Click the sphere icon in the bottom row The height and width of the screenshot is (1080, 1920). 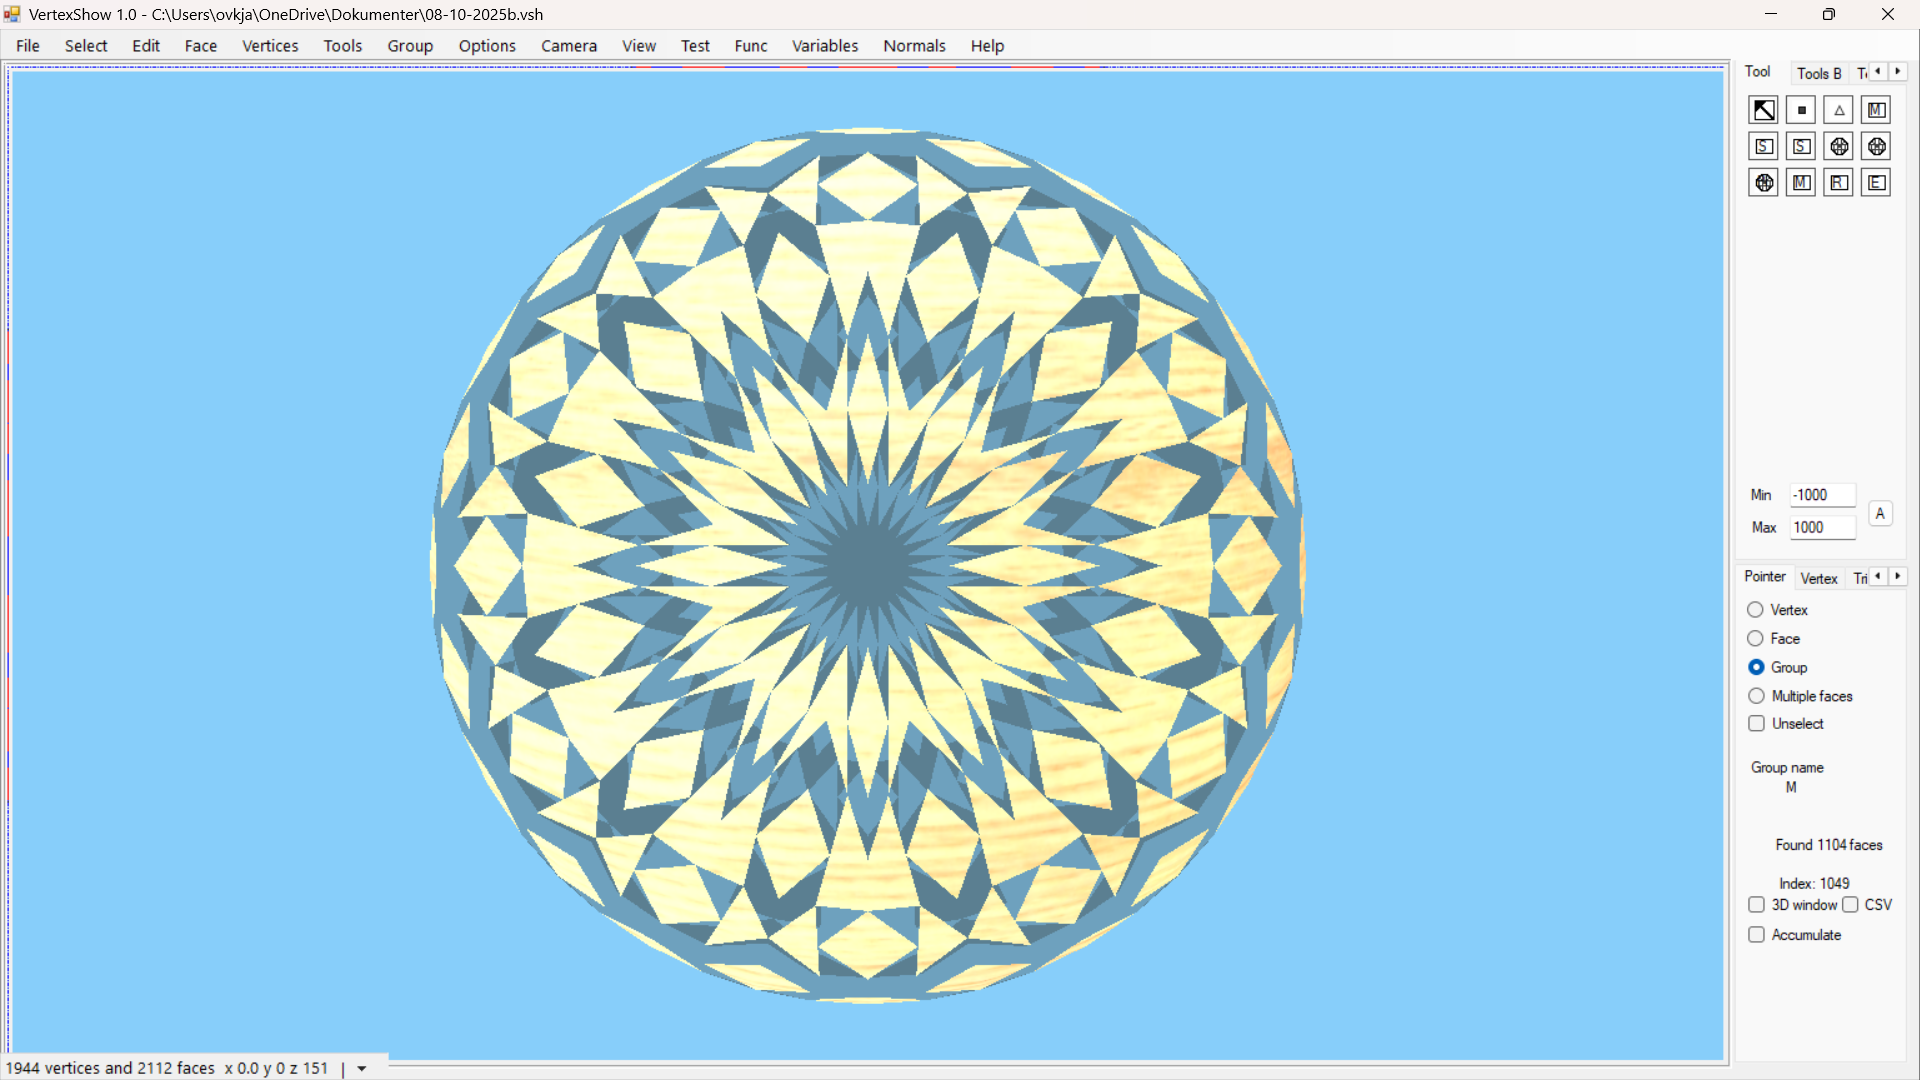pos(1763,183)
